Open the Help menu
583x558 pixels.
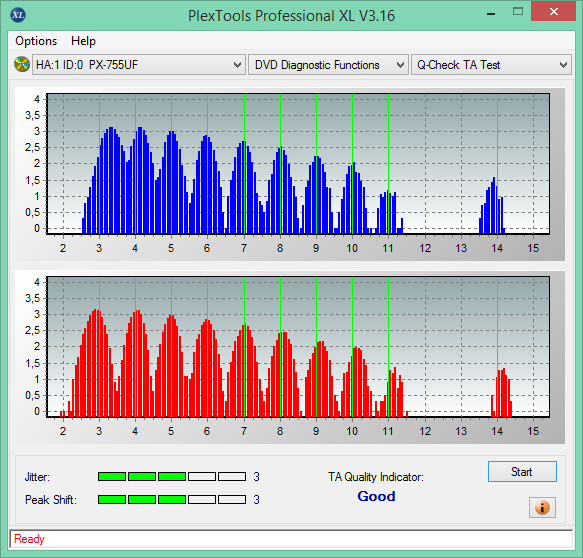pyautogui.click(x=83, y=41)
